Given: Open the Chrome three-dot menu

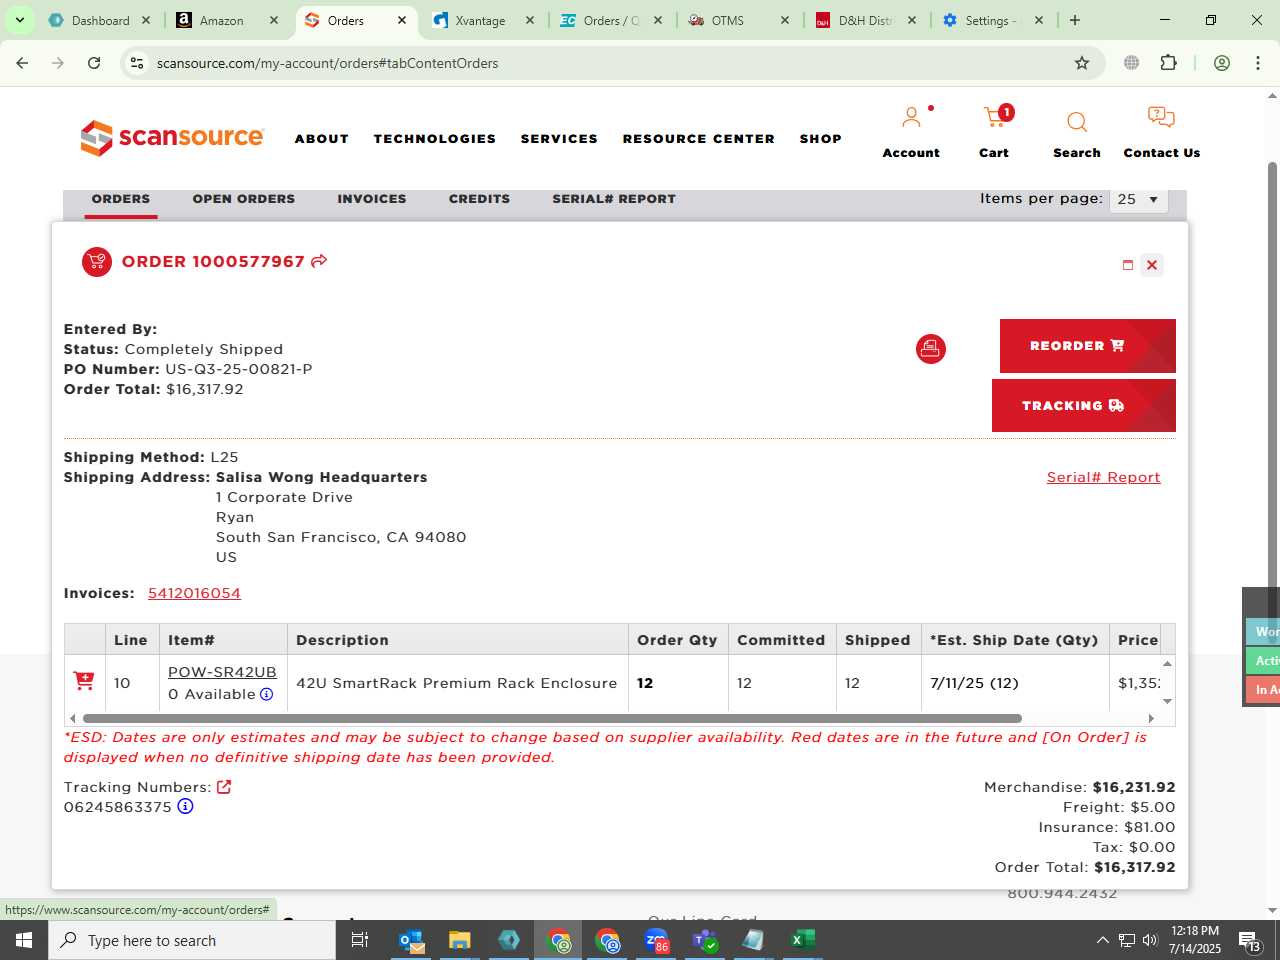Looking at the screenshot, I should point(1258,63).
